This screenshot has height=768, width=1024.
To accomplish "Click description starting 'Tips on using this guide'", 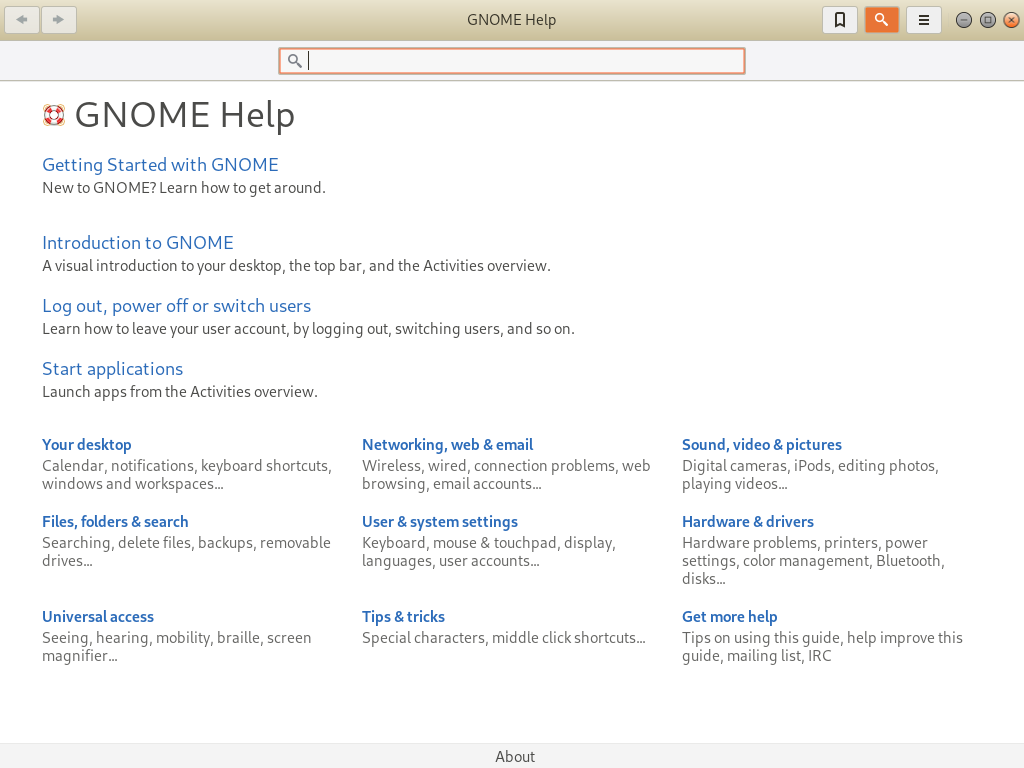I will (x=822, y=647).
